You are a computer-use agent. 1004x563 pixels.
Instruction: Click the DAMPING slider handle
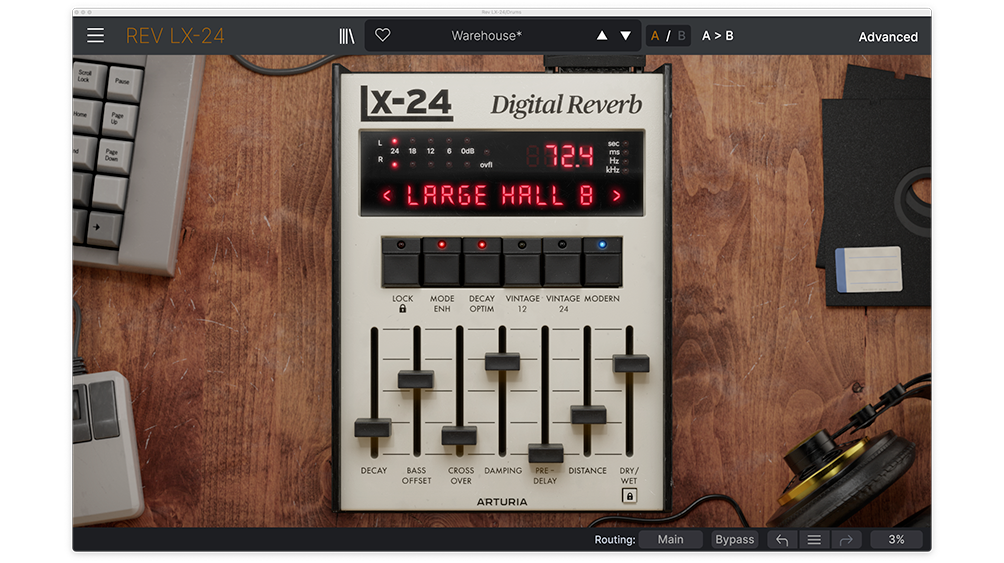[502, 361]
